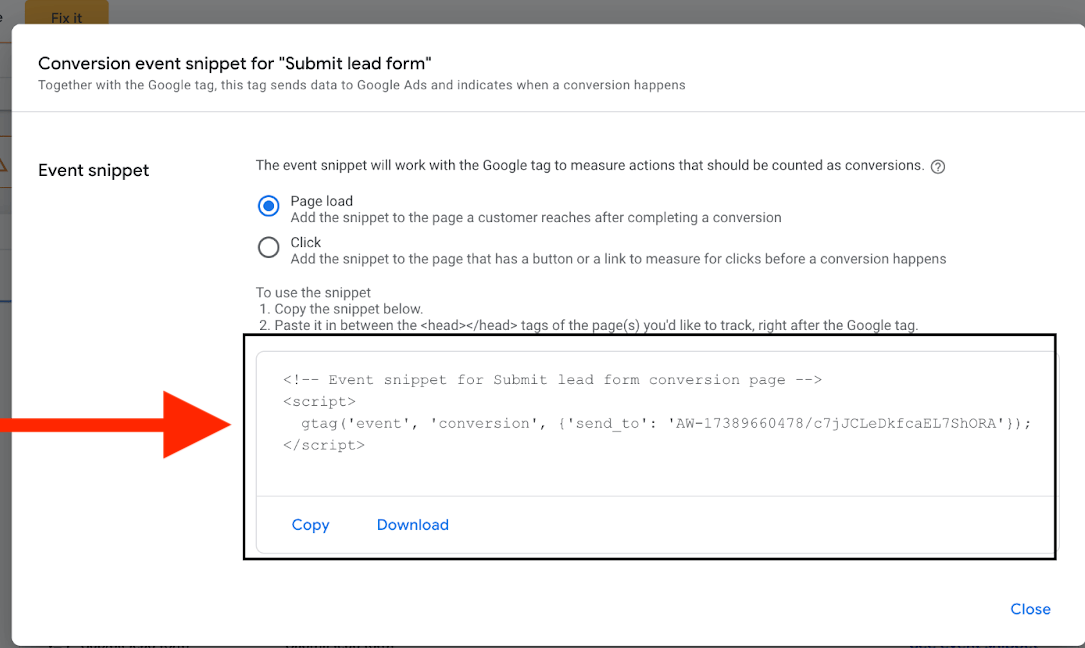Click the closing </script> tag line
The width and height of the screenshot is (1085, 648).
(x=323, y=445)
